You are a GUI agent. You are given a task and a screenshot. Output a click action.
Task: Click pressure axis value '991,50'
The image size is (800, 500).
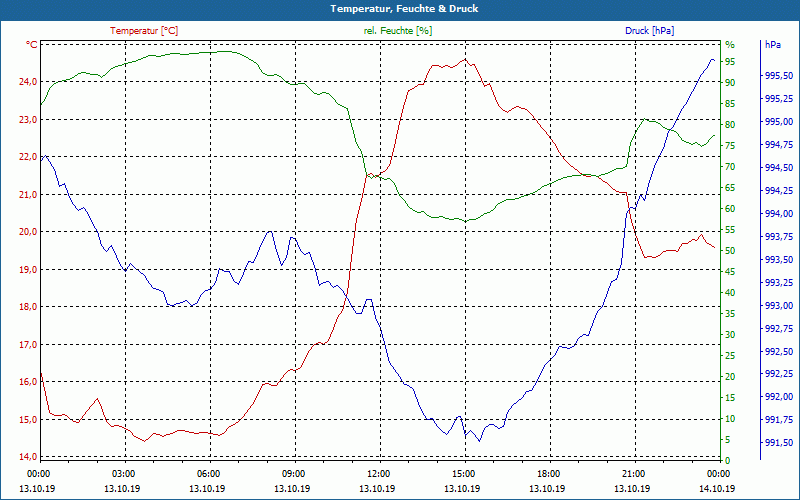pos(779,443)
